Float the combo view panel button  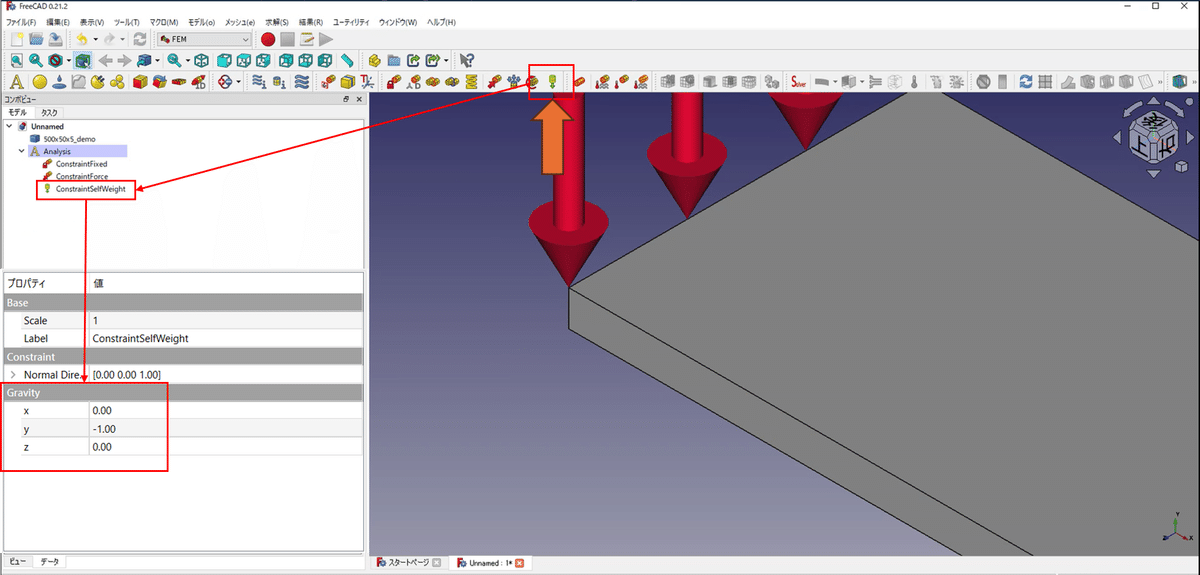pos(346,99)
